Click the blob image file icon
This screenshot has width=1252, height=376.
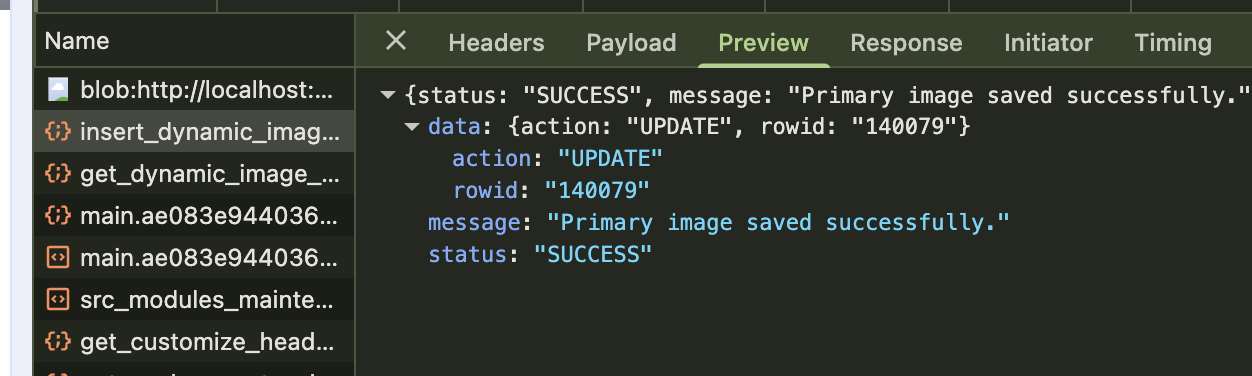pos(59,90)
